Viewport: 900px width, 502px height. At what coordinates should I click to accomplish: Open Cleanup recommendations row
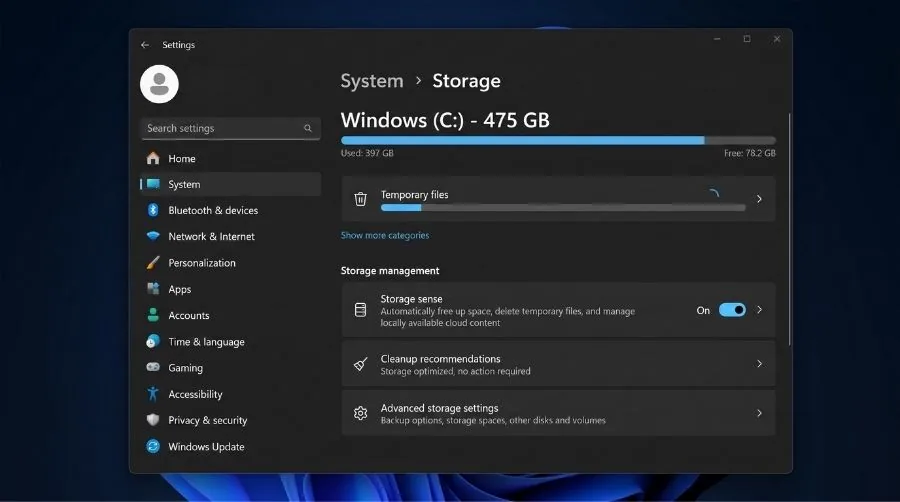click(558, 364)
